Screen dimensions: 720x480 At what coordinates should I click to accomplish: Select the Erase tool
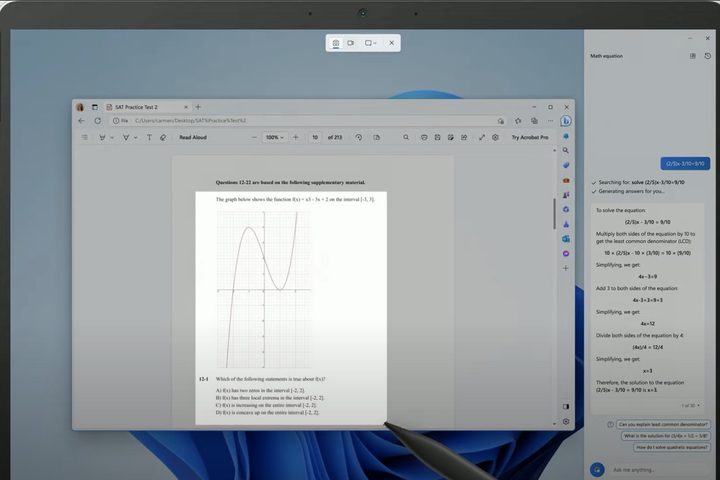point(163,137)
